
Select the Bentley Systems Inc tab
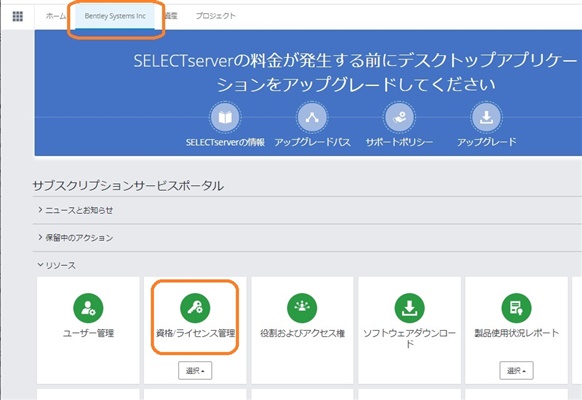115,16
